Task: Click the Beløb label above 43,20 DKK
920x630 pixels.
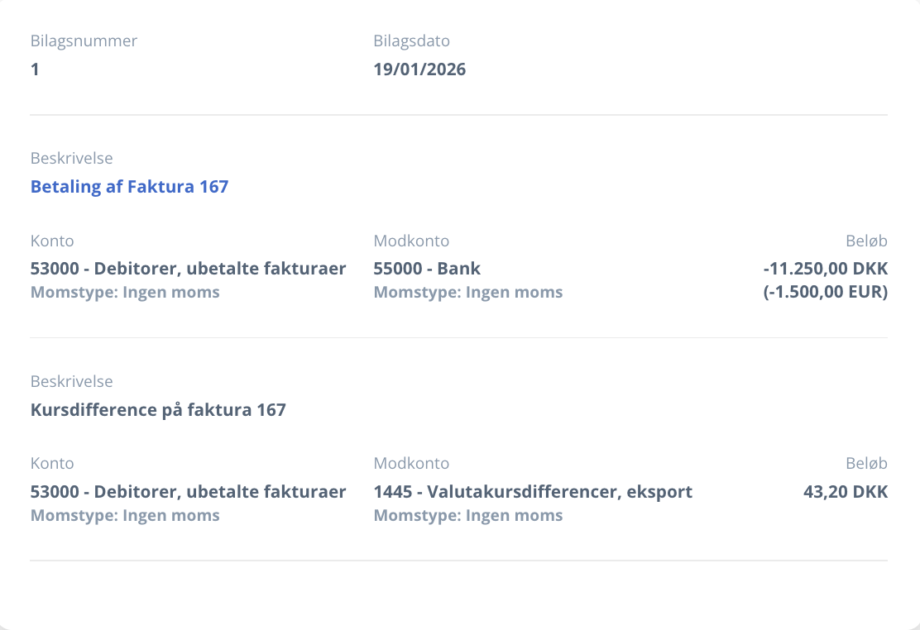Action: coord(866,464)
